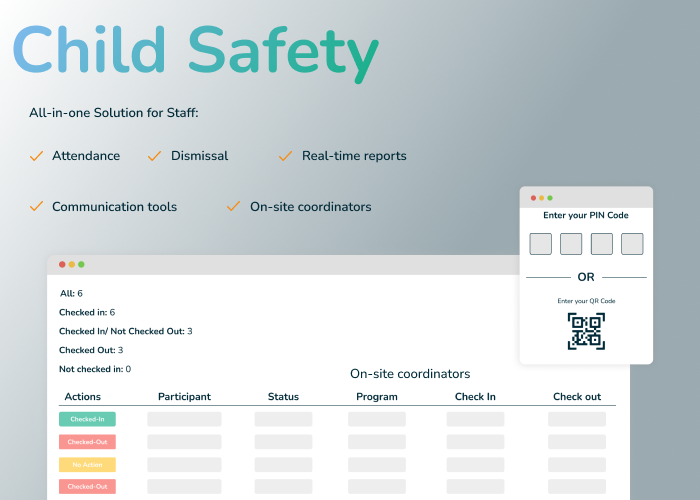Click the first red Checked-Out action button
This screenshot has width=700, height=500.
click(88, 442)
